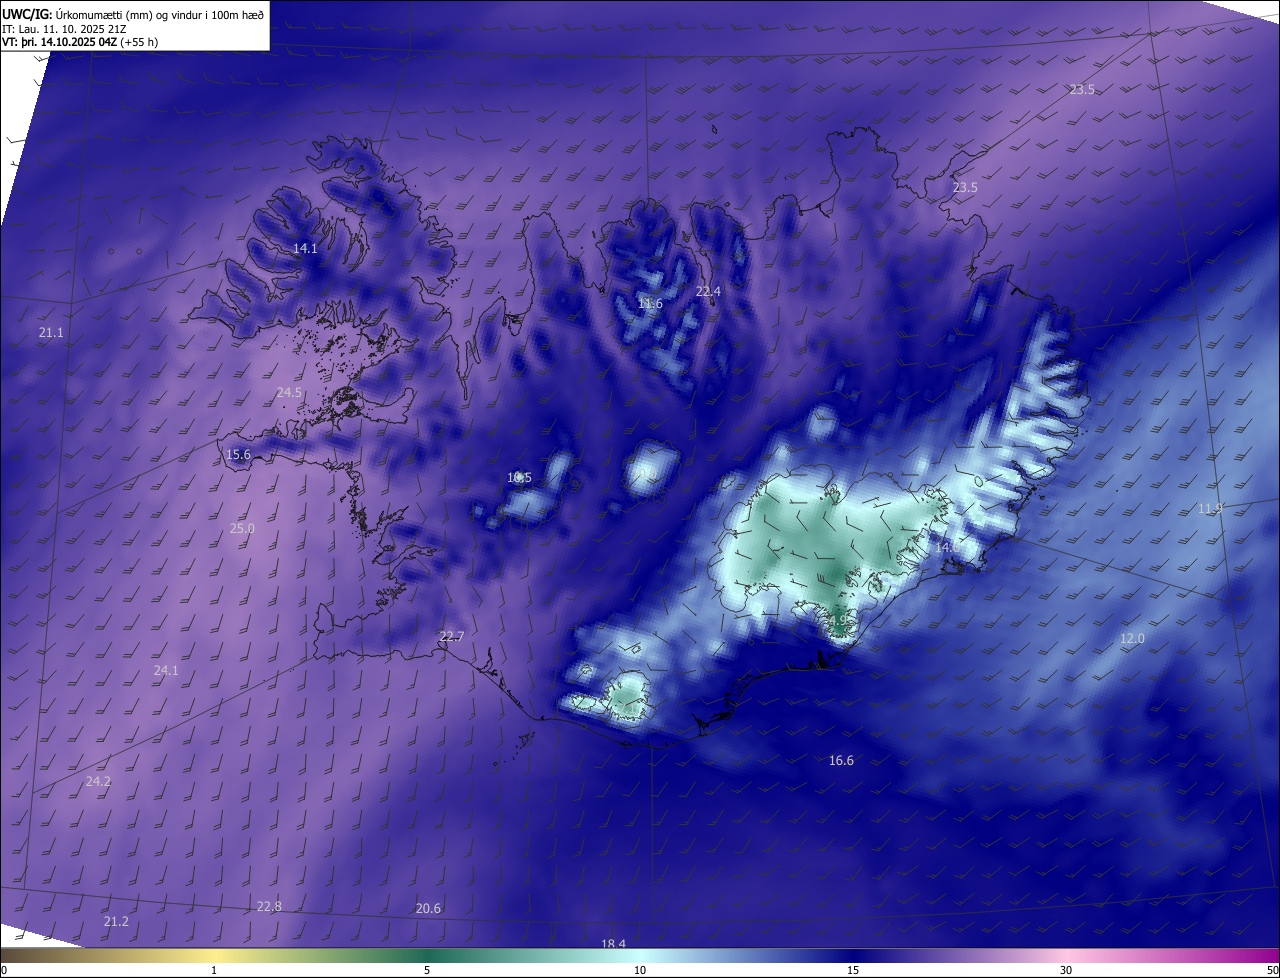Click the title line 'UWC/IG: Úrkomumætti (mm) og vindur'

[x=134, y=14]
